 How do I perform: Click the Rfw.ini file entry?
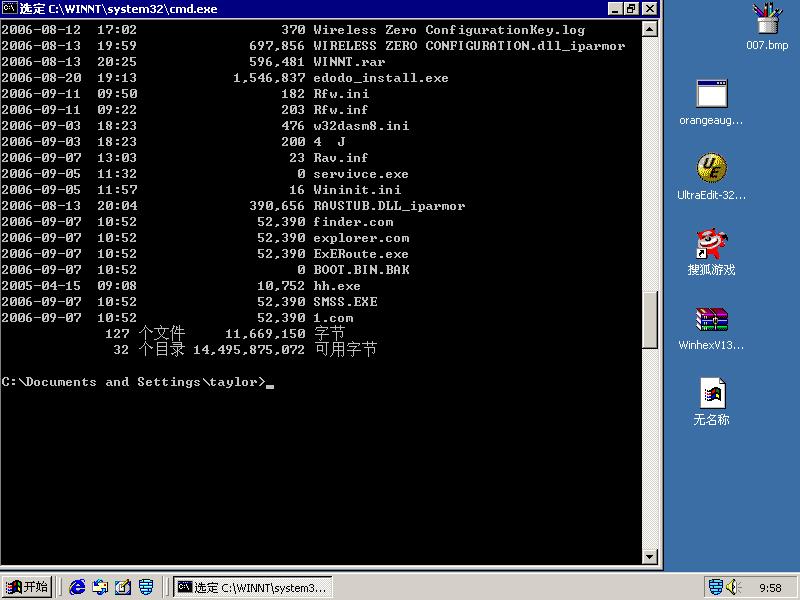341,94
